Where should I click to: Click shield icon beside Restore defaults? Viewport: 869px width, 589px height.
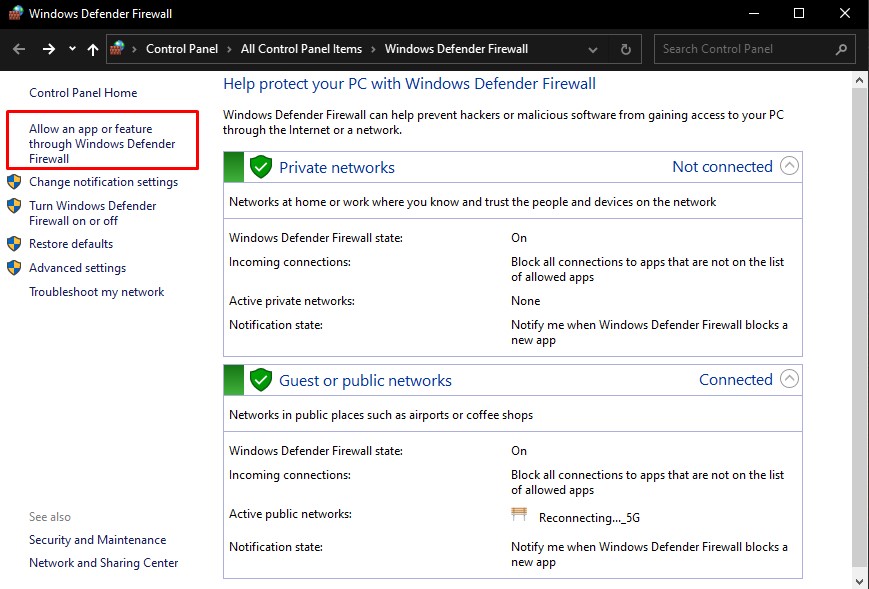click(x=14, y=244)
